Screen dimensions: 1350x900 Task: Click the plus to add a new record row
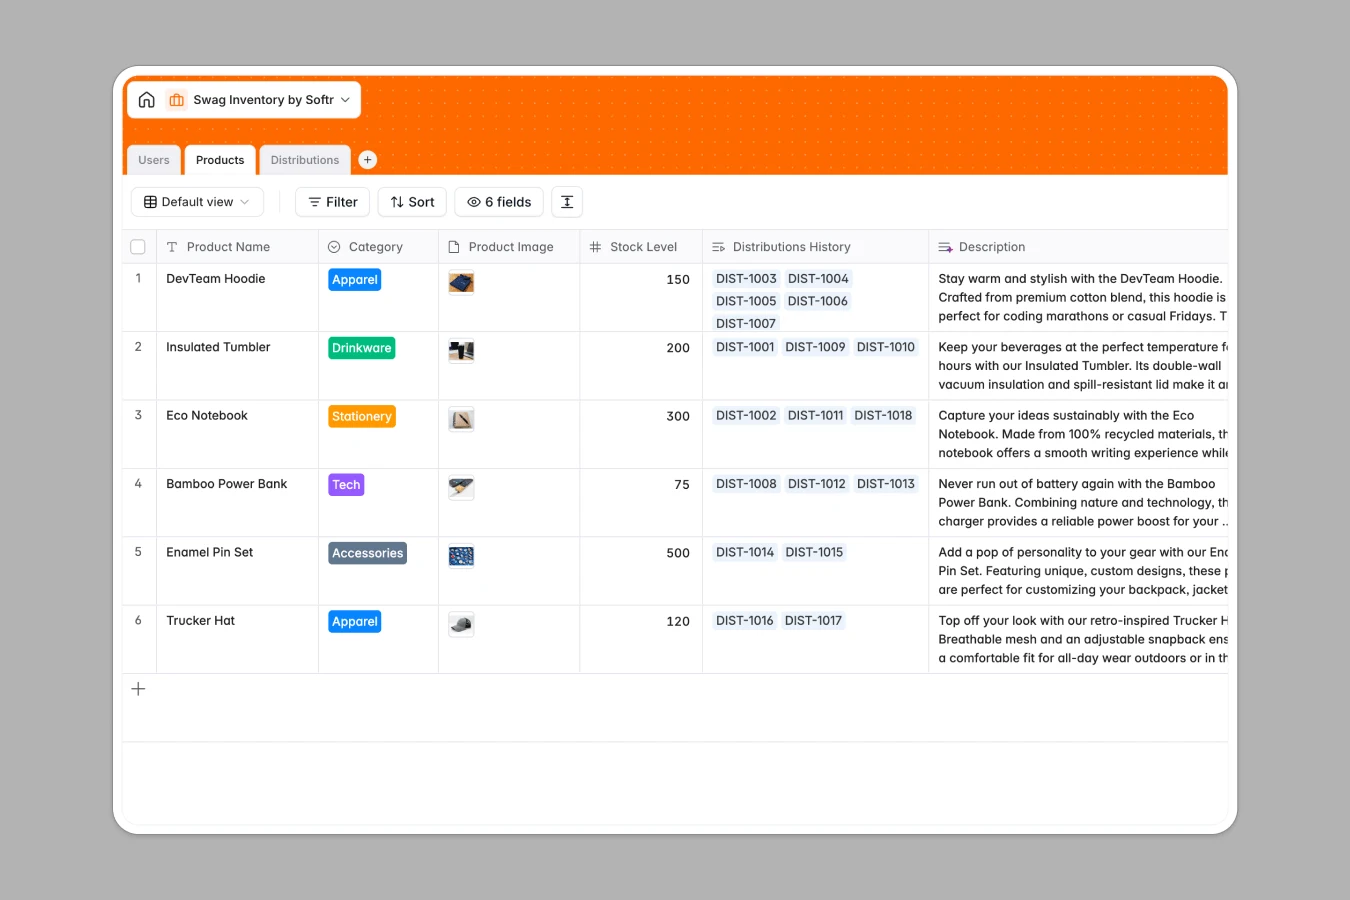click(138, 688)
